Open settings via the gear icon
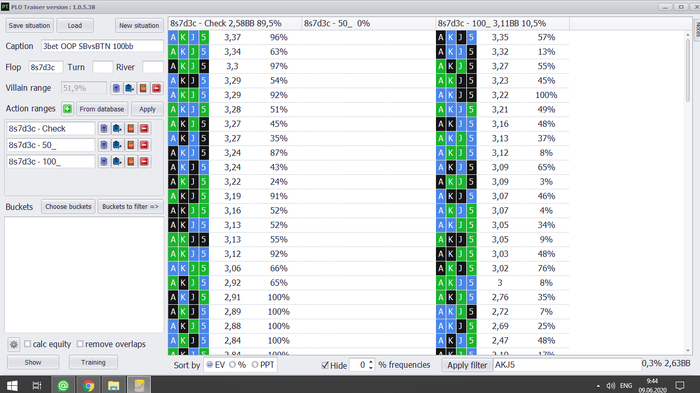 tap(14, 344)
